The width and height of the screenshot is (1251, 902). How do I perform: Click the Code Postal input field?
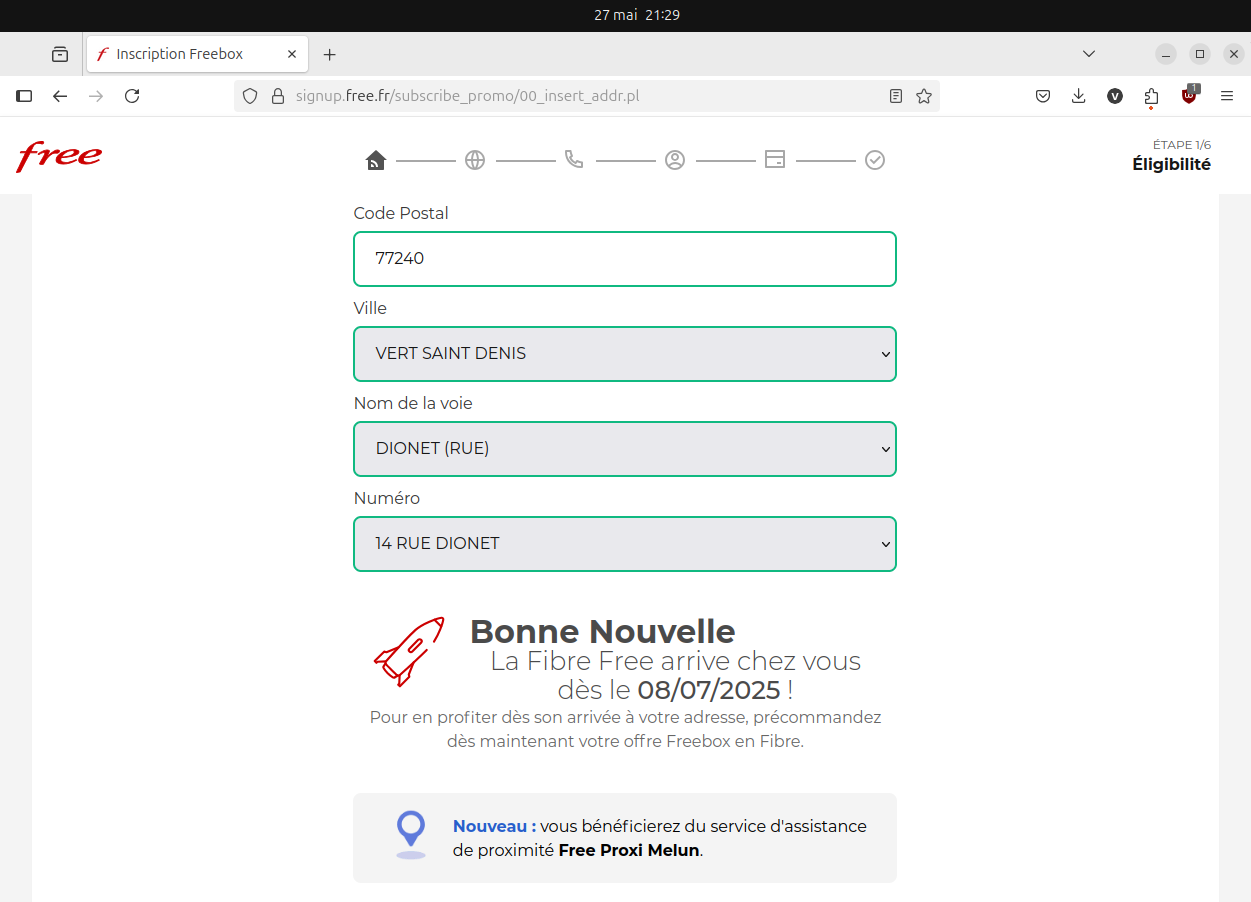[x=625, y=259]
